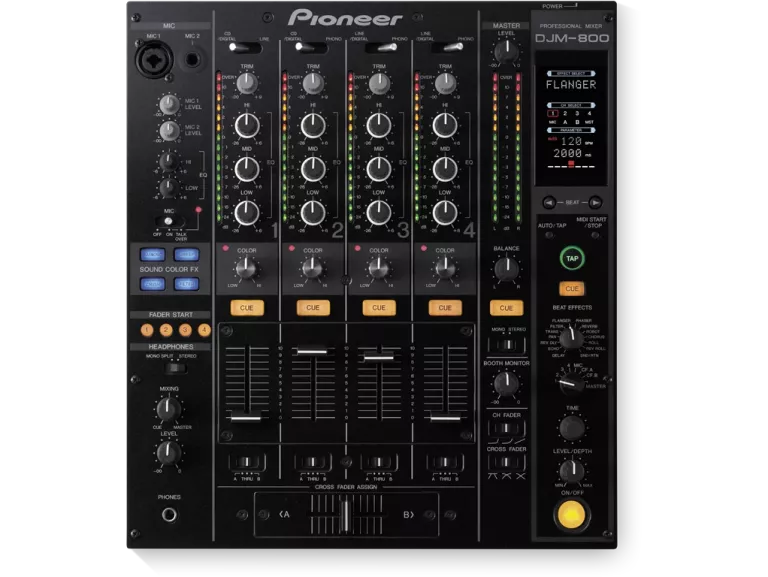Click the BOOTH MONITOR knob
The height and width of the screenshot is (577, 768).
pyautogui.click(x=506, y=384)
